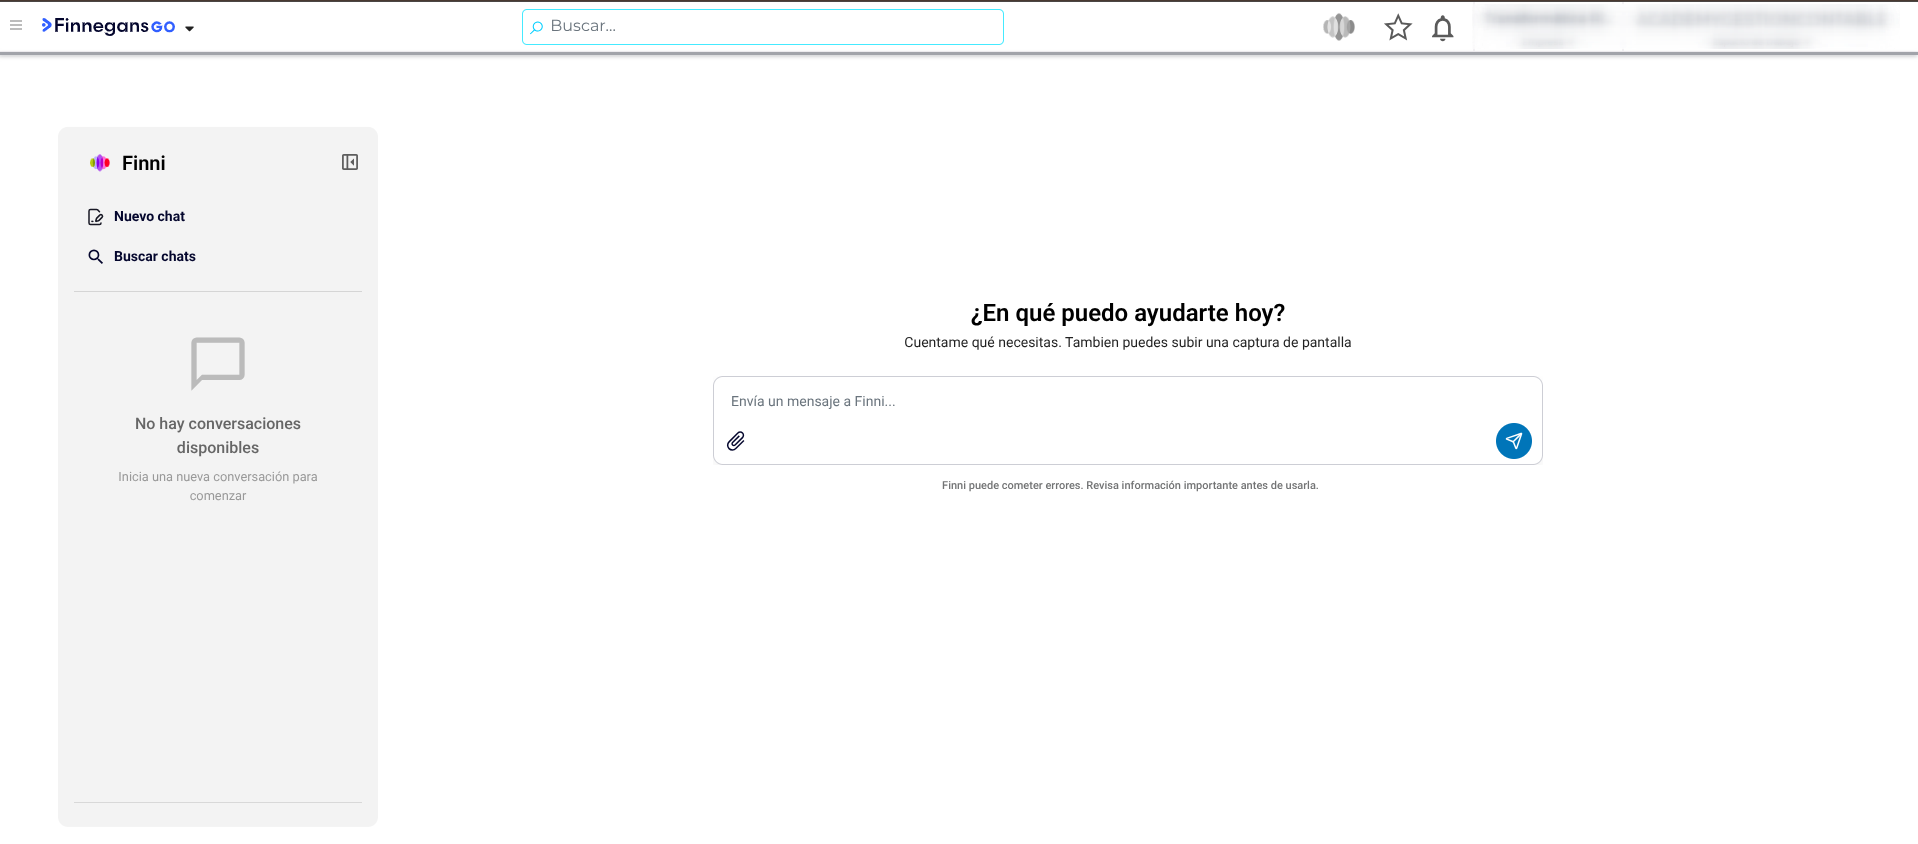Click the Finnegans Go logo

pyautogui.click(x=108, y=26)
